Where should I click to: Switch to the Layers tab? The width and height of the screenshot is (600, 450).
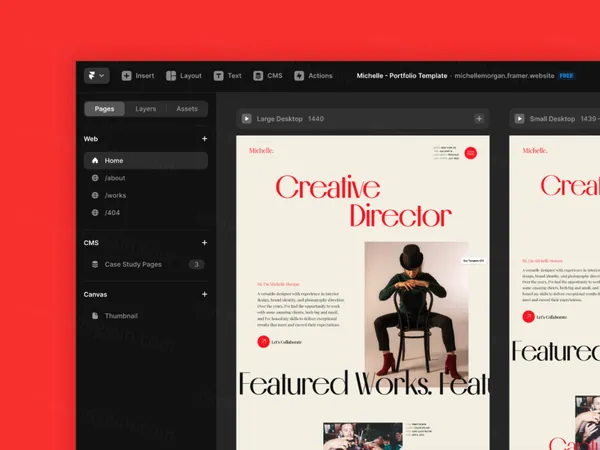[x=145, y=109]
